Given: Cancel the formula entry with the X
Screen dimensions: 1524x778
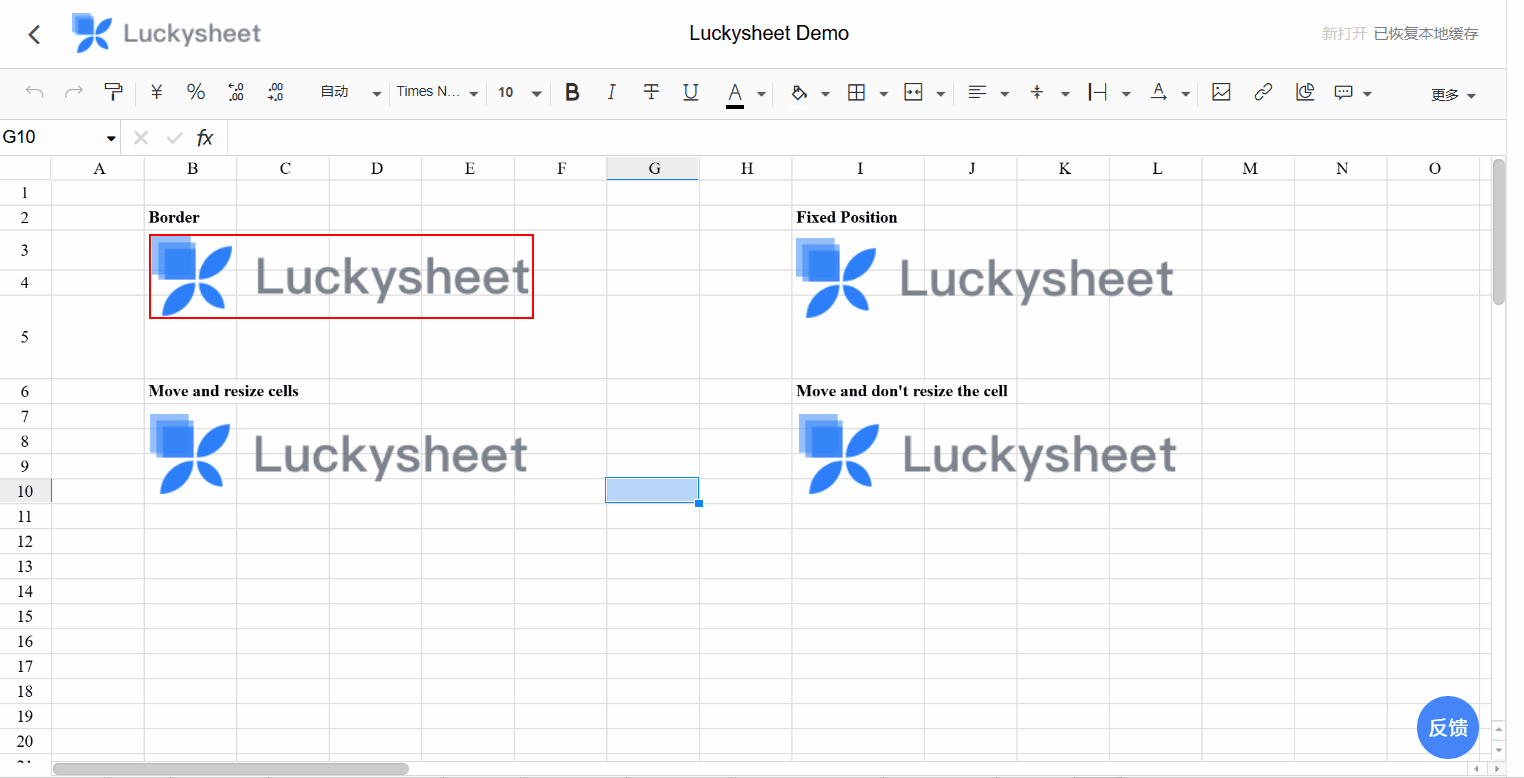Looking at the screenshot, I should 141,138.
